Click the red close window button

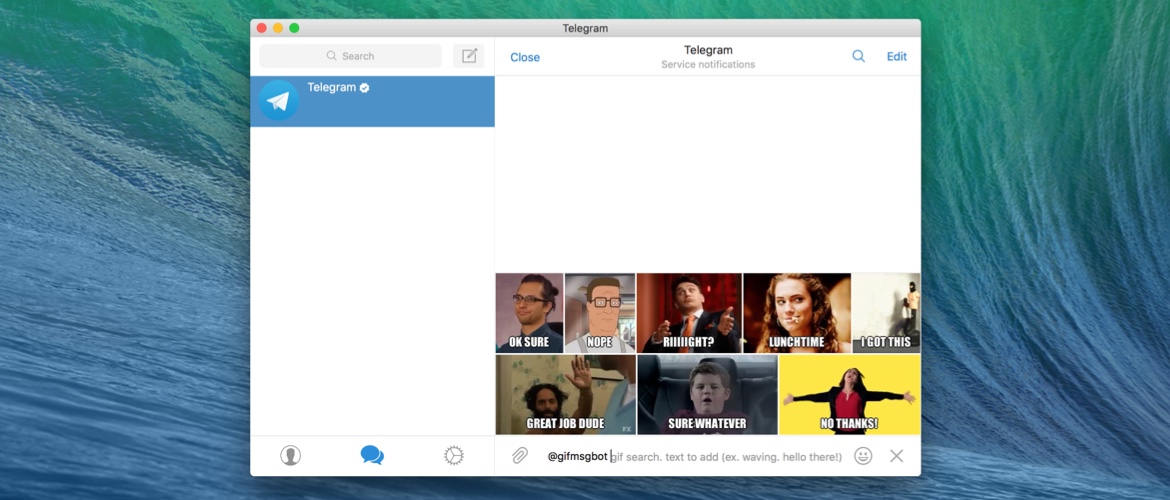pos(261,28)
